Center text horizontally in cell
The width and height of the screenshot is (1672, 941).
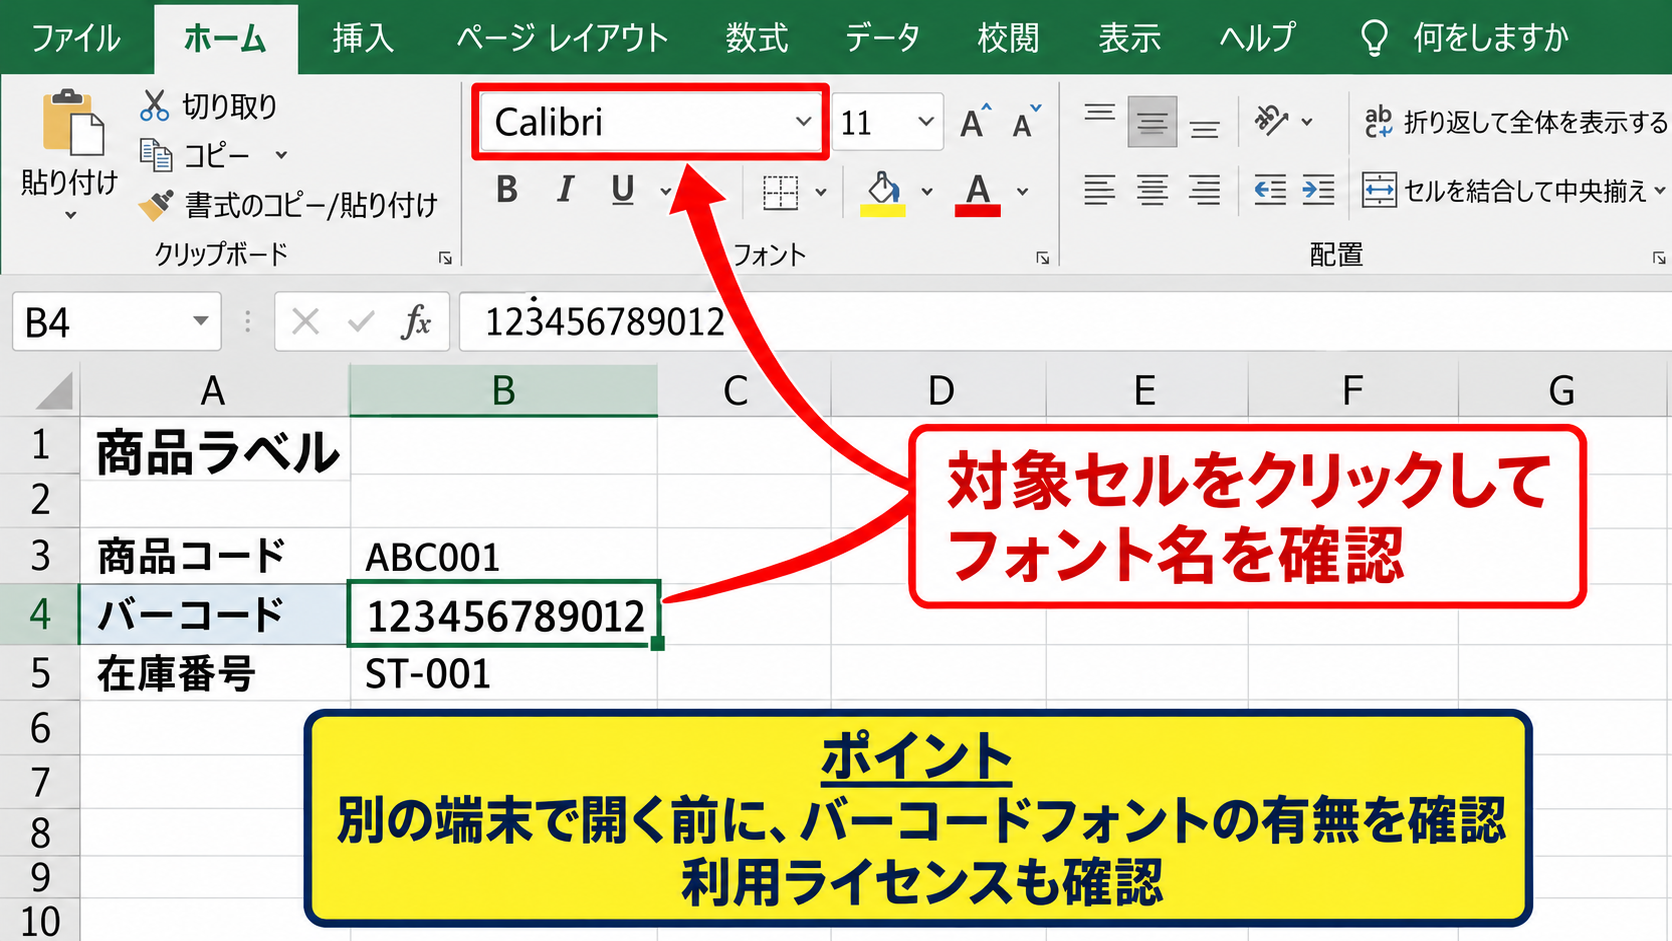pyautogui.click(x=1152, y=190)
